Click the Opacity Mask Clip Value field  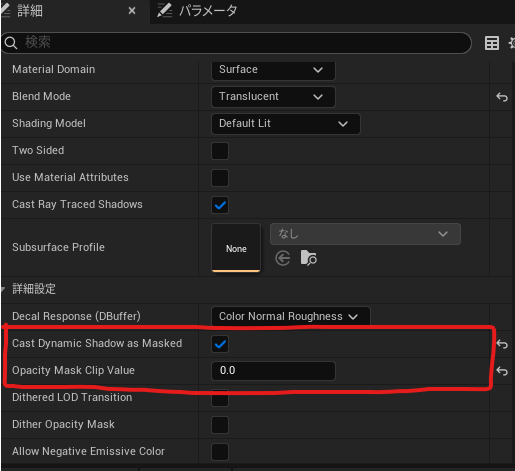coord(273,371)
